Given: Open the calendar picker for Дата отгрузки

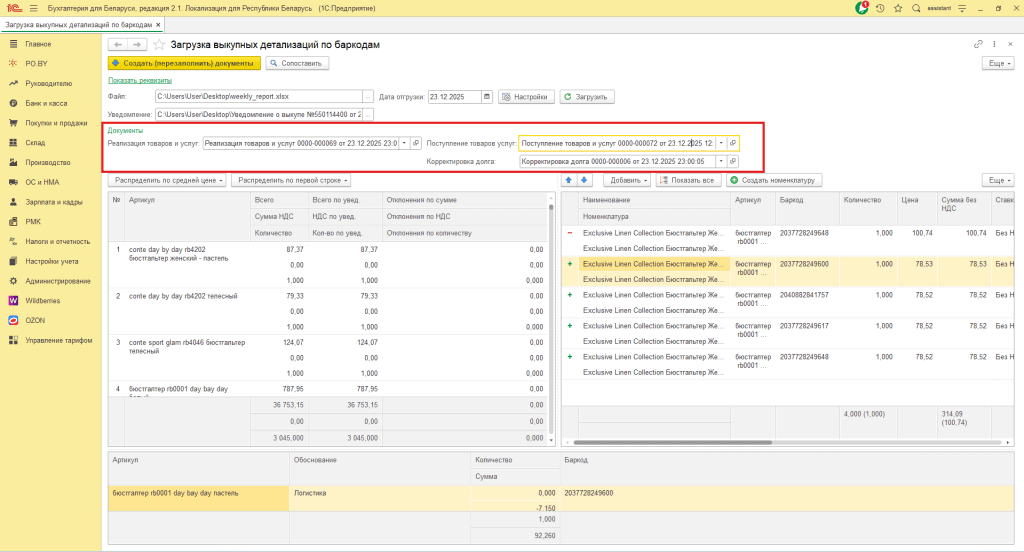Looking at the screenshot, I should (487, 97).
